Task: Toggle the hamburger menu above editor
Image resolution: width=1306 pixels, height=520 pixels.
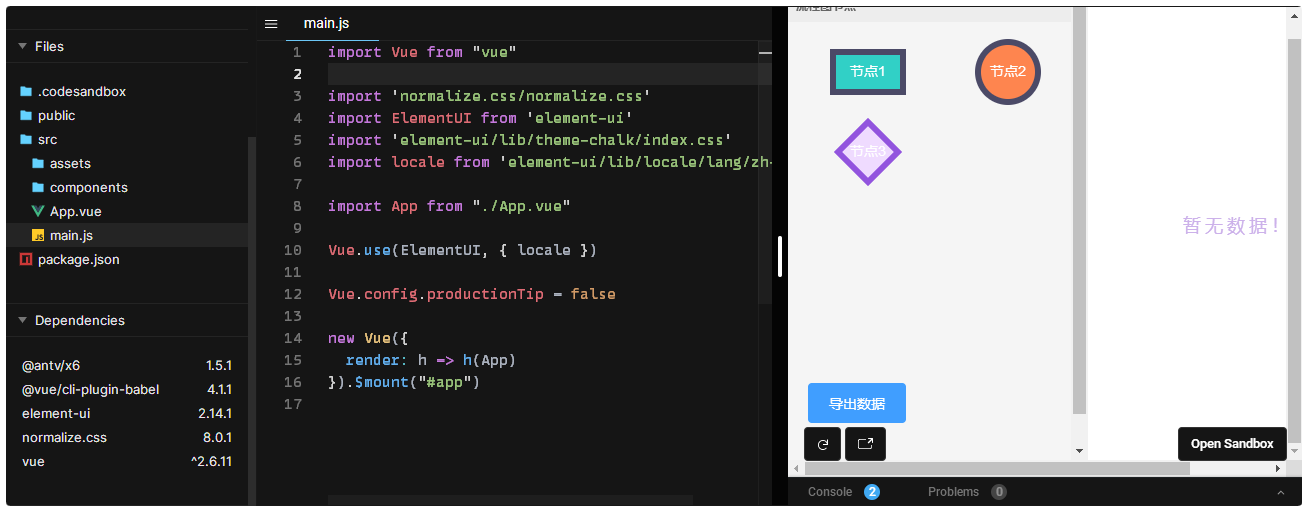Action: (271, 24)
